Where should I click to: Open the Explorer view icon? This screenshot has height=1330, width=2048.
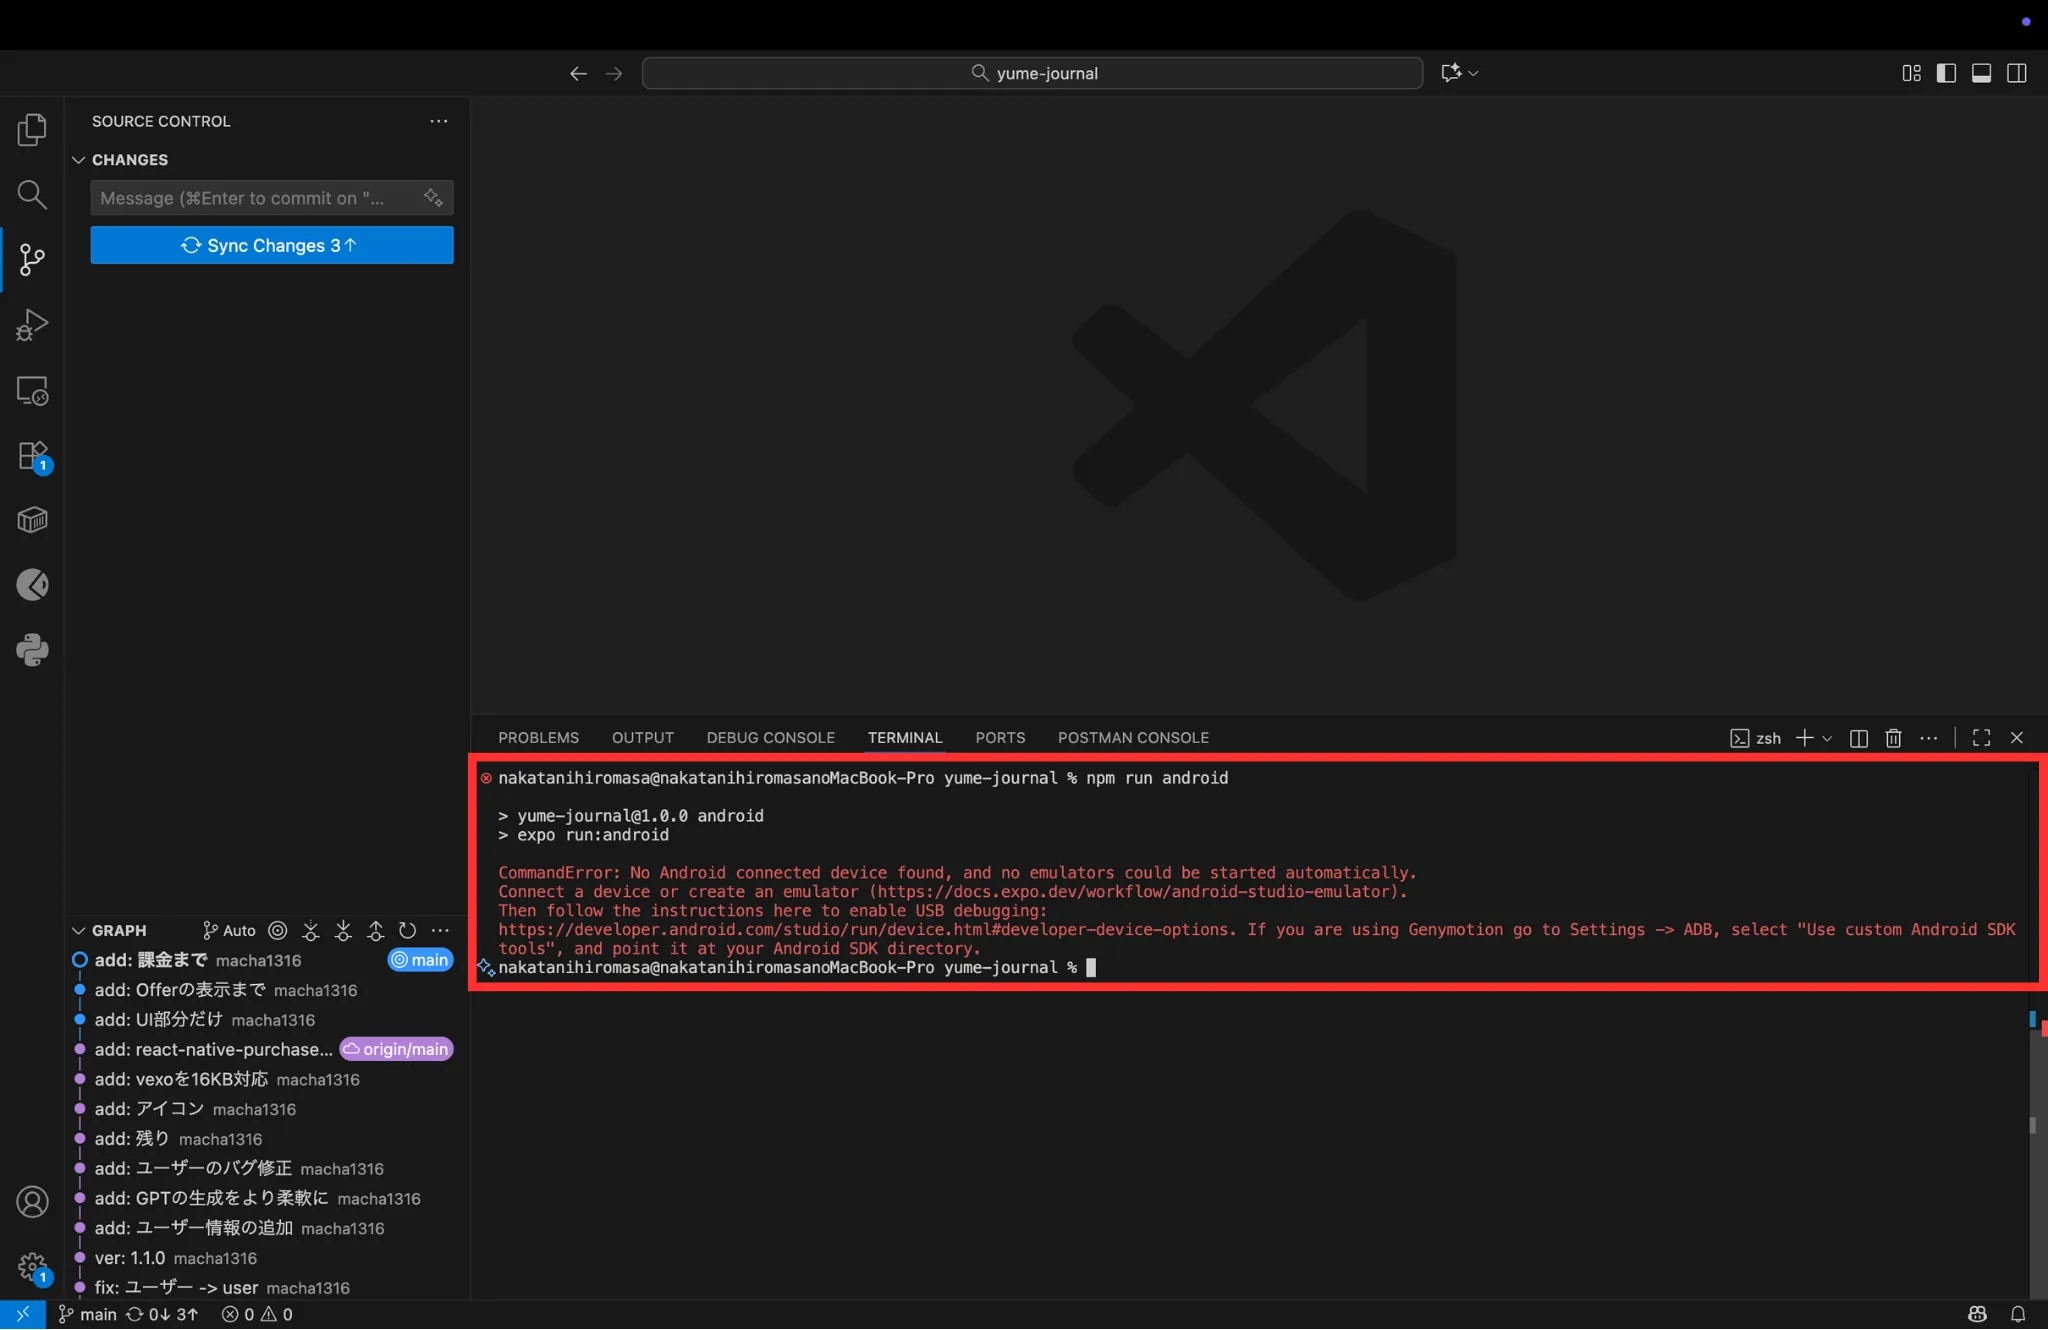click(32, 129)
